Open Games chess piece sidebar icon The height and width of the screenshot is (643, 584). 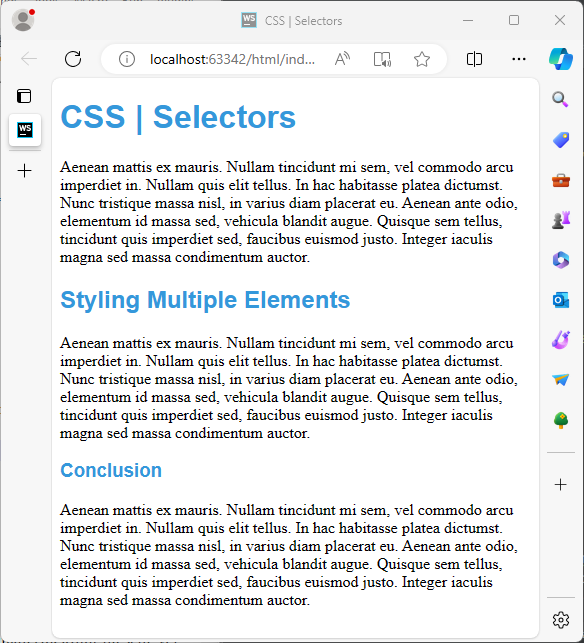561,220
